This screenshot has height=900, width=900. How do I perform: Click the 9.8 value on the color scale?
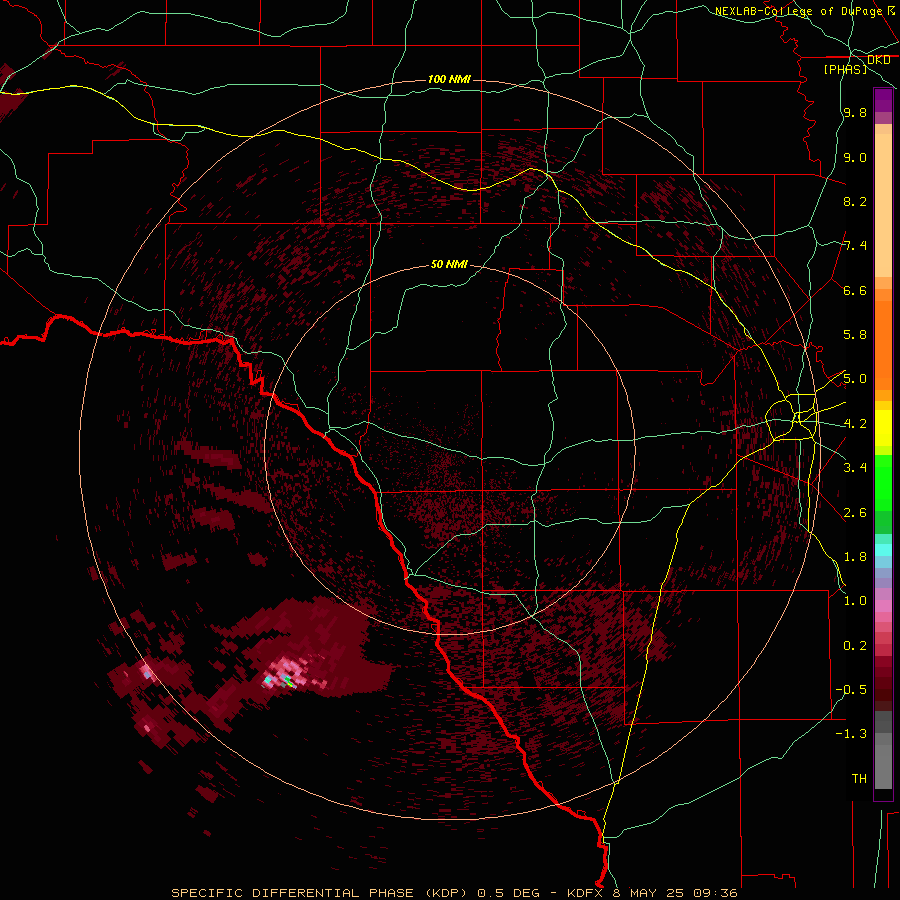coord(855,112)
